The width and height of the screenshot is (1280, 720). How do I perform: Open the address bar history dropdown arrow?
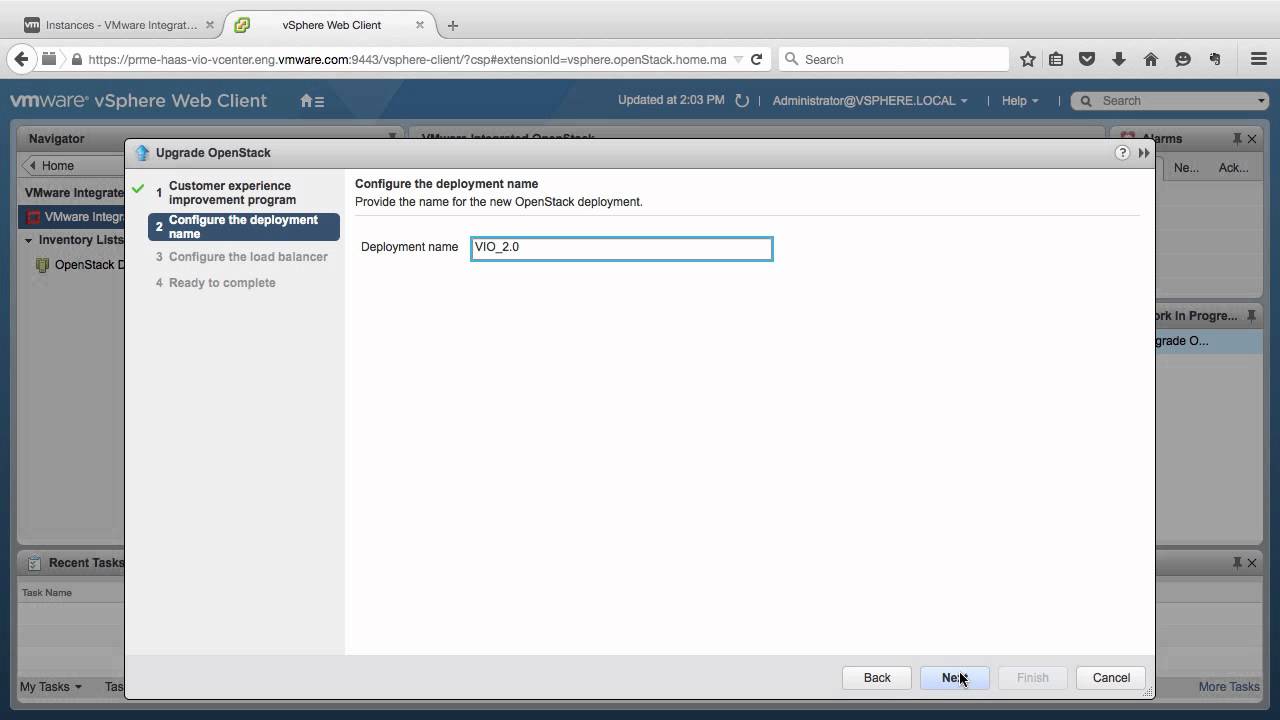[738, 59]
